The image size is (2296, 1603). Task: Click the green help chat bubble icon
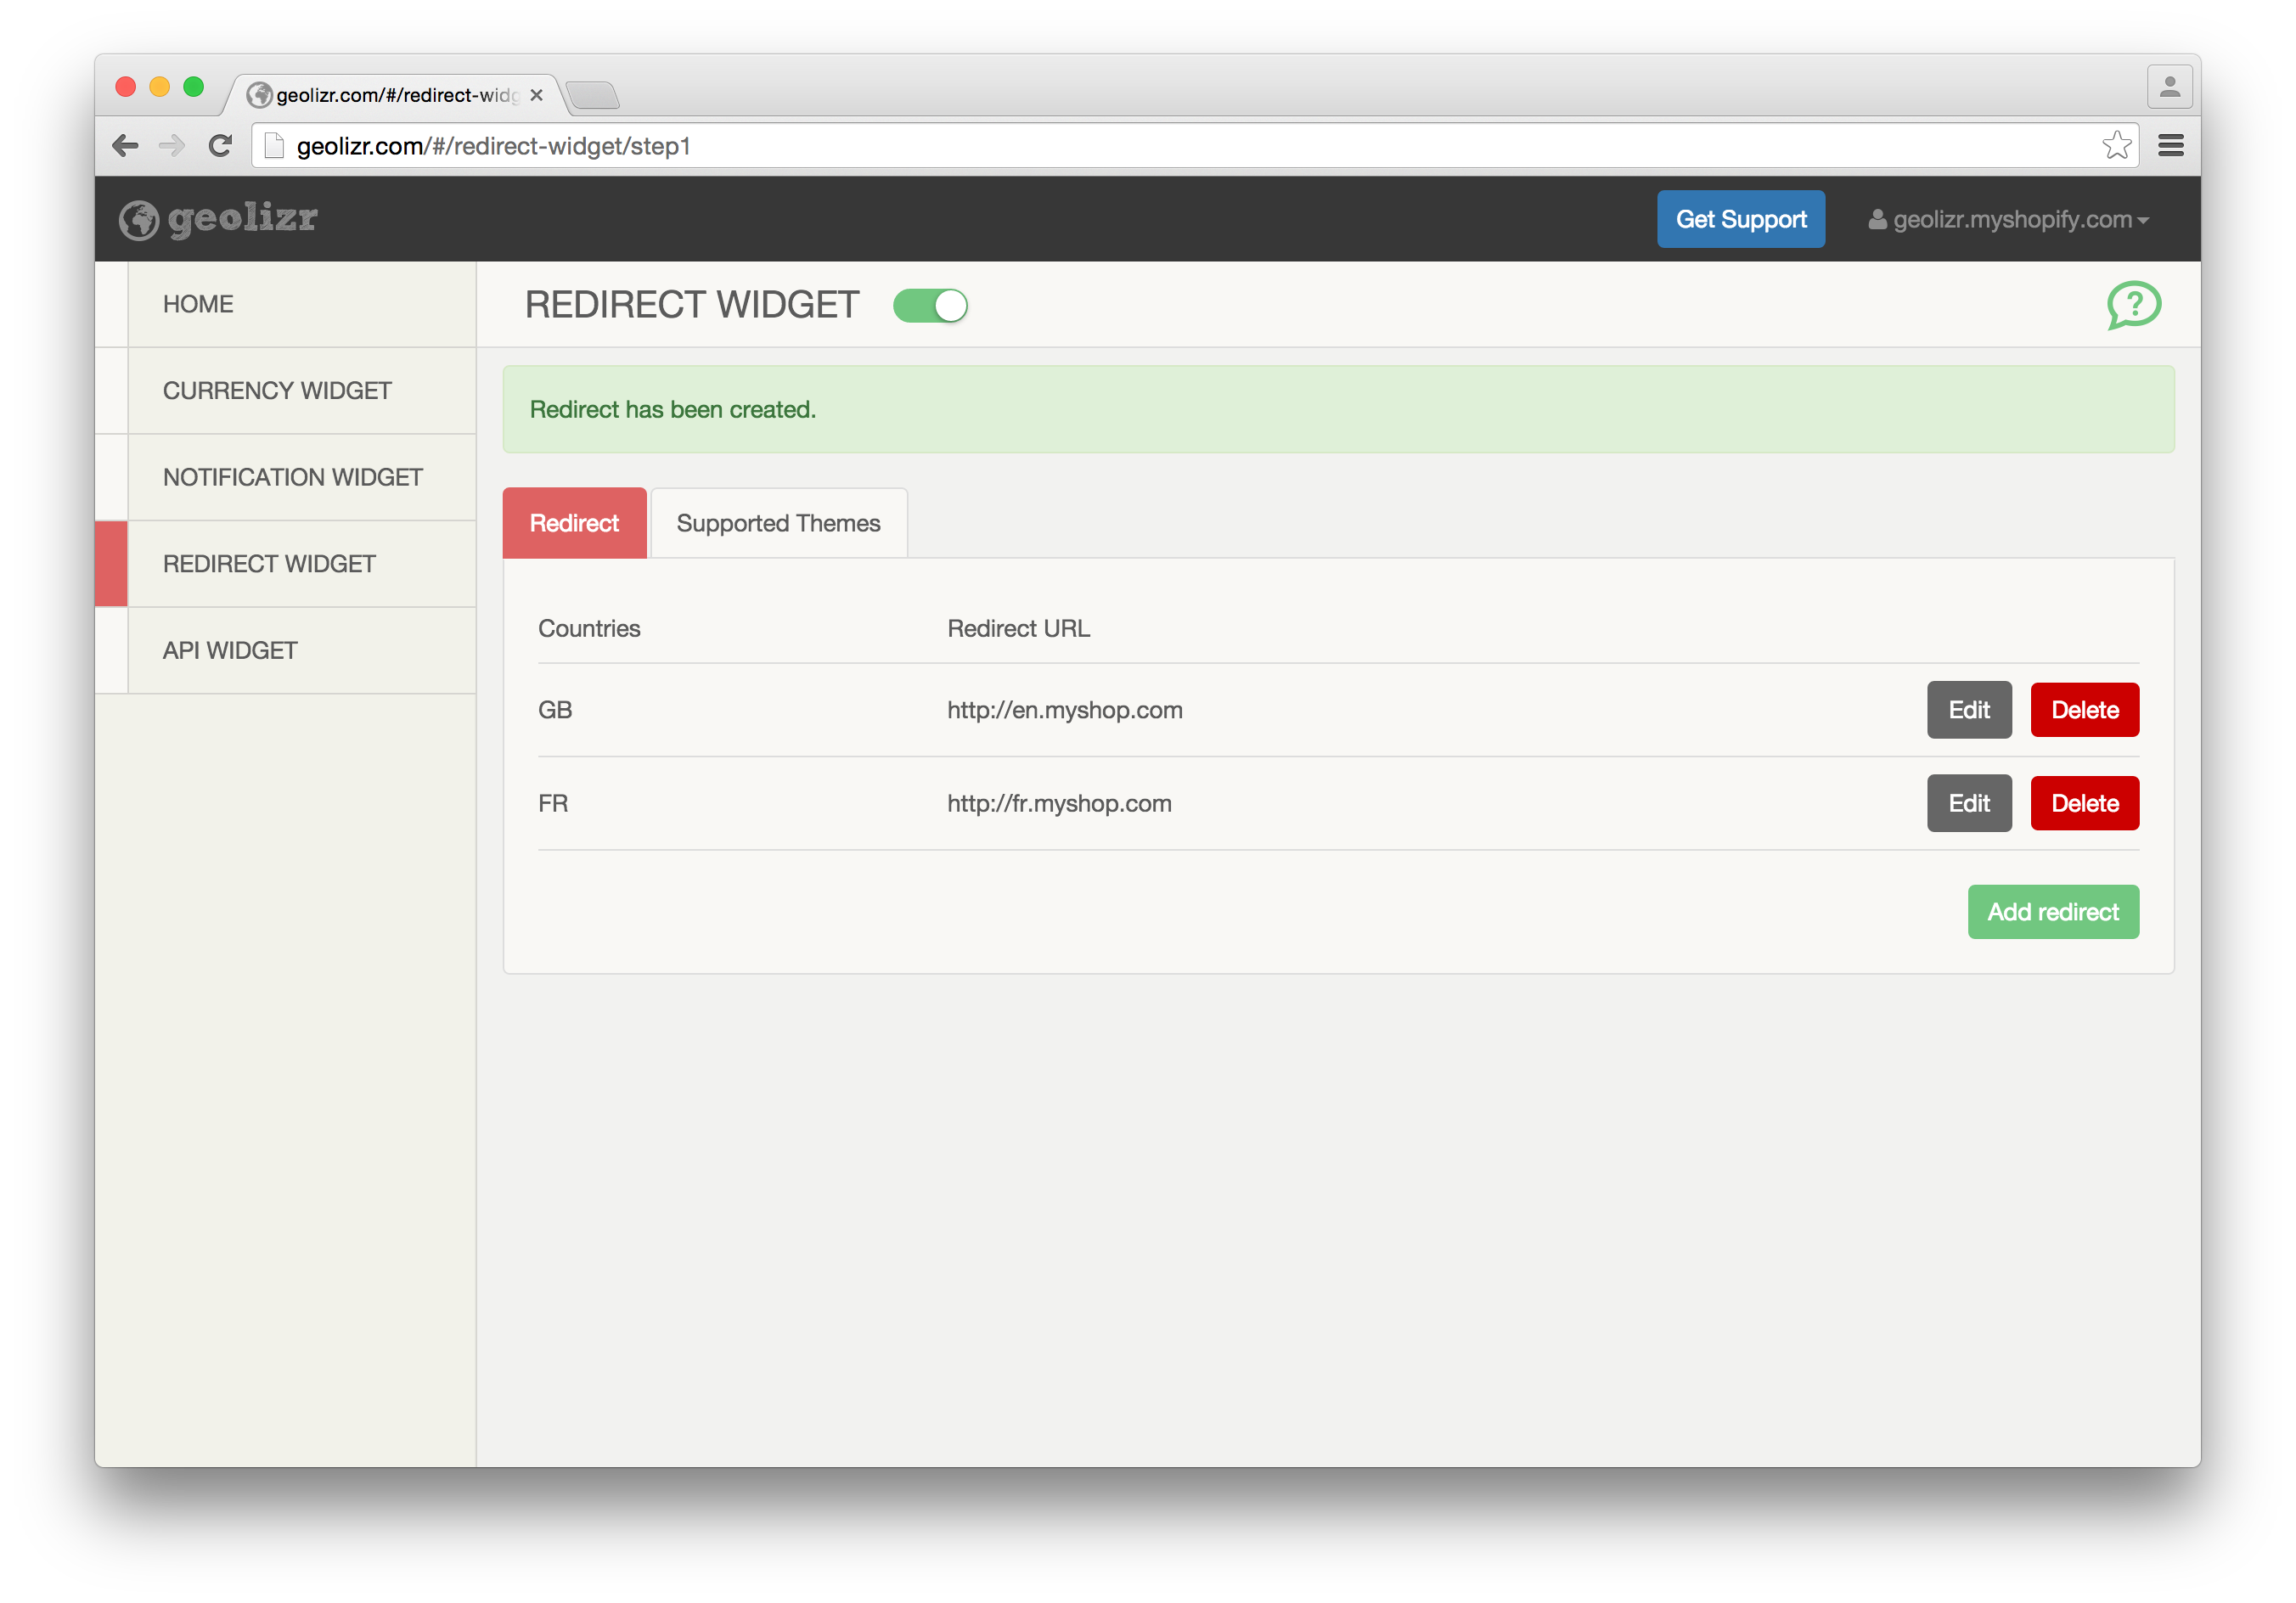click(2133, 304)
